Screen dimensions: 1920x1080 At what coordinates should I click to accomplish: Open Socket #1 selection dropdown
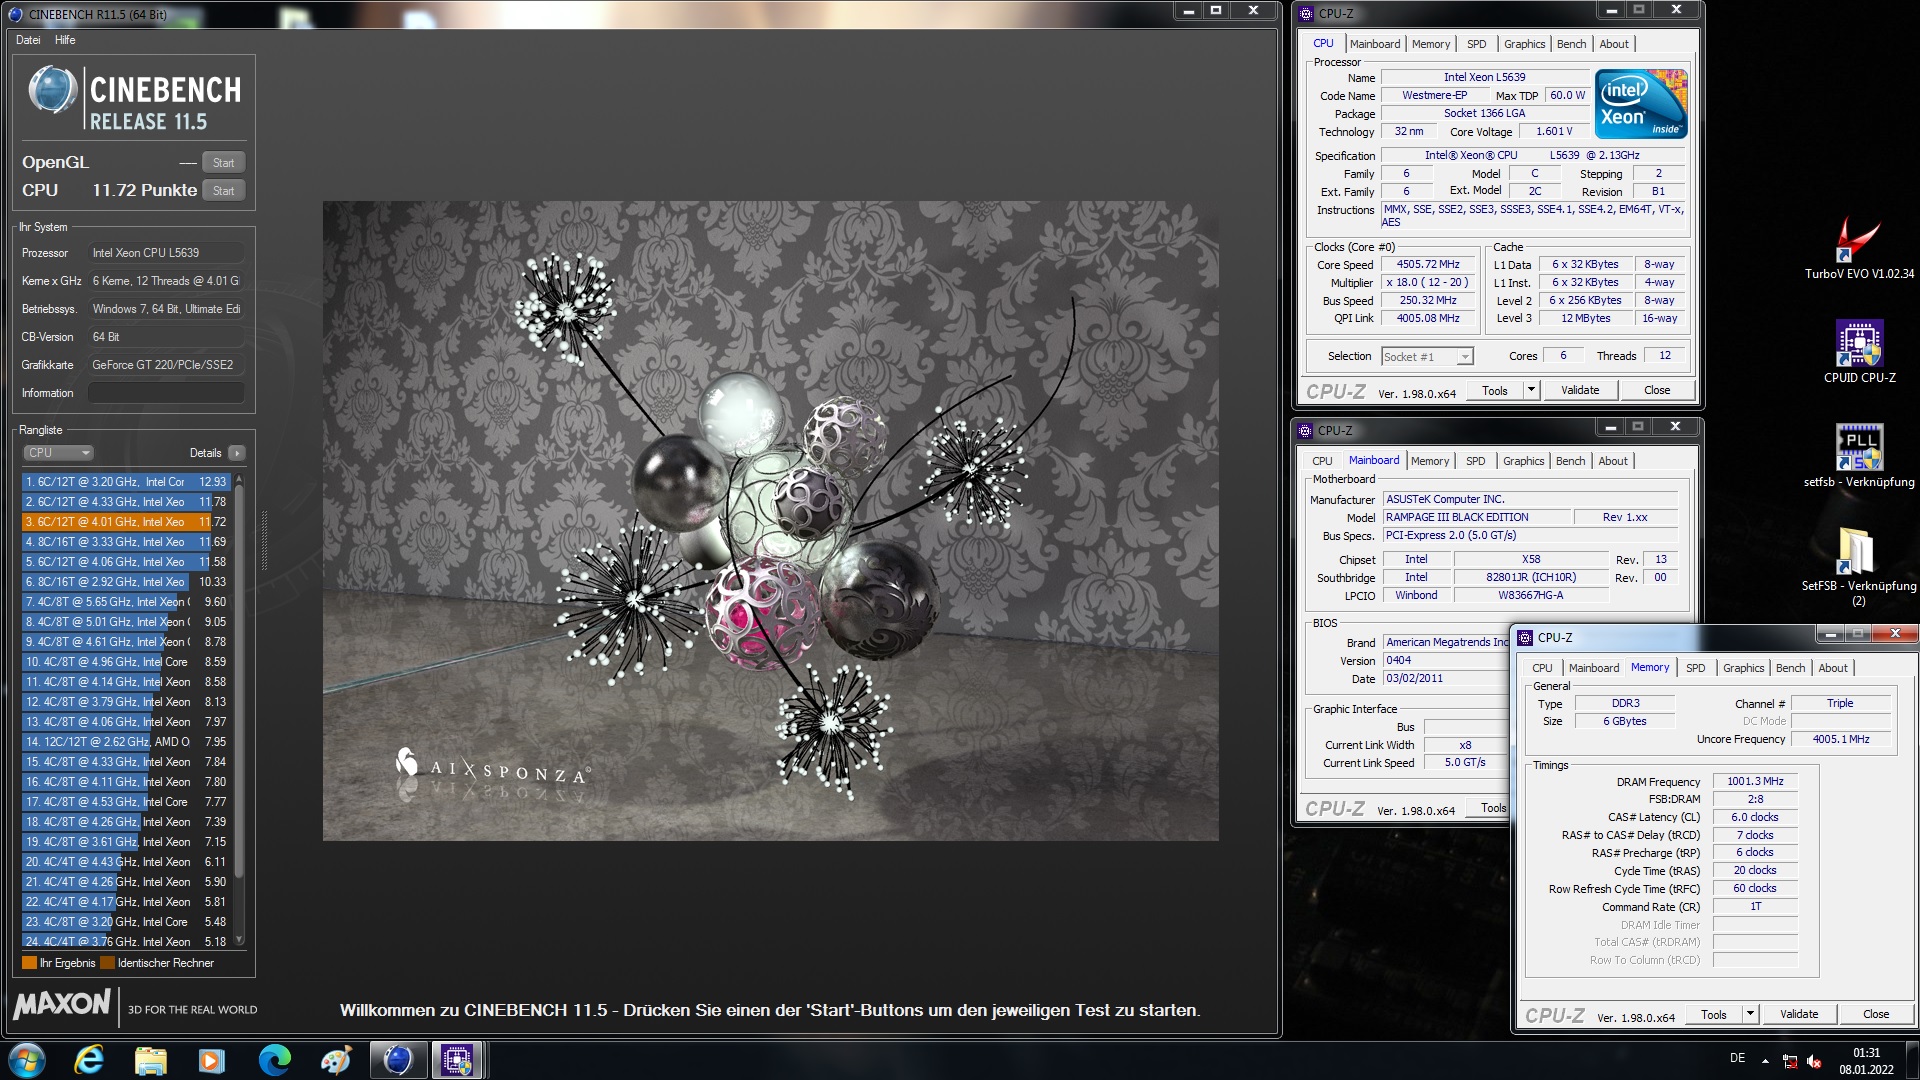1427,357
